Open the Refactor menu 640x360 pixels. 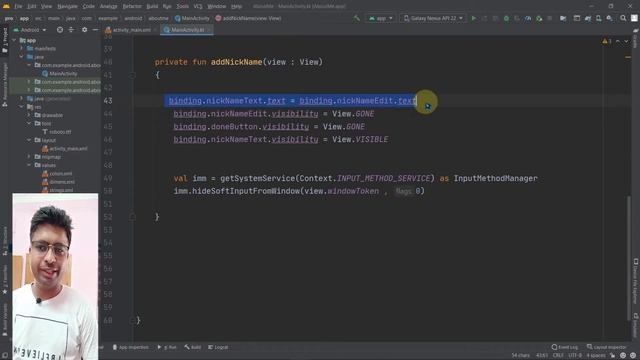[132, 6]
